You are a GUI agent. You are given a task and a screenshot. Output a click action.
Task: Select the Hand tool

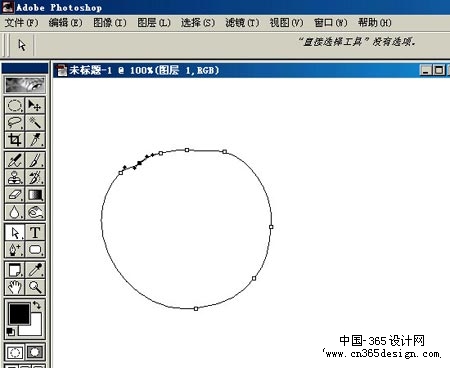(x=14, y=287)
